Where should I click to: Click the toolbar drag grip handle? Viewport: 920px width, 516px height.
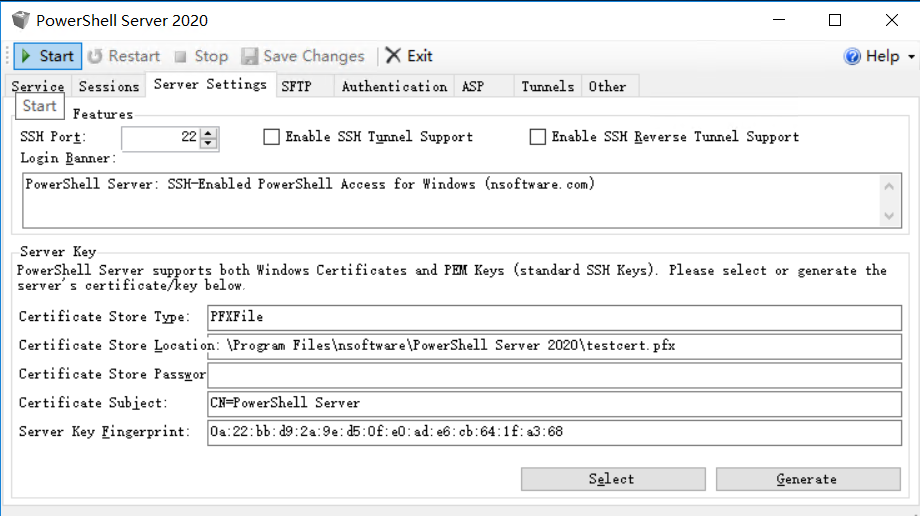8,56
